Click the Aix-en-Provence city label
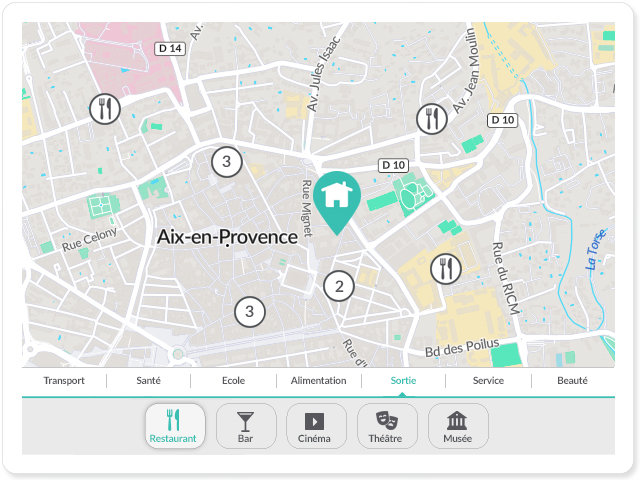 pos(227,237)
